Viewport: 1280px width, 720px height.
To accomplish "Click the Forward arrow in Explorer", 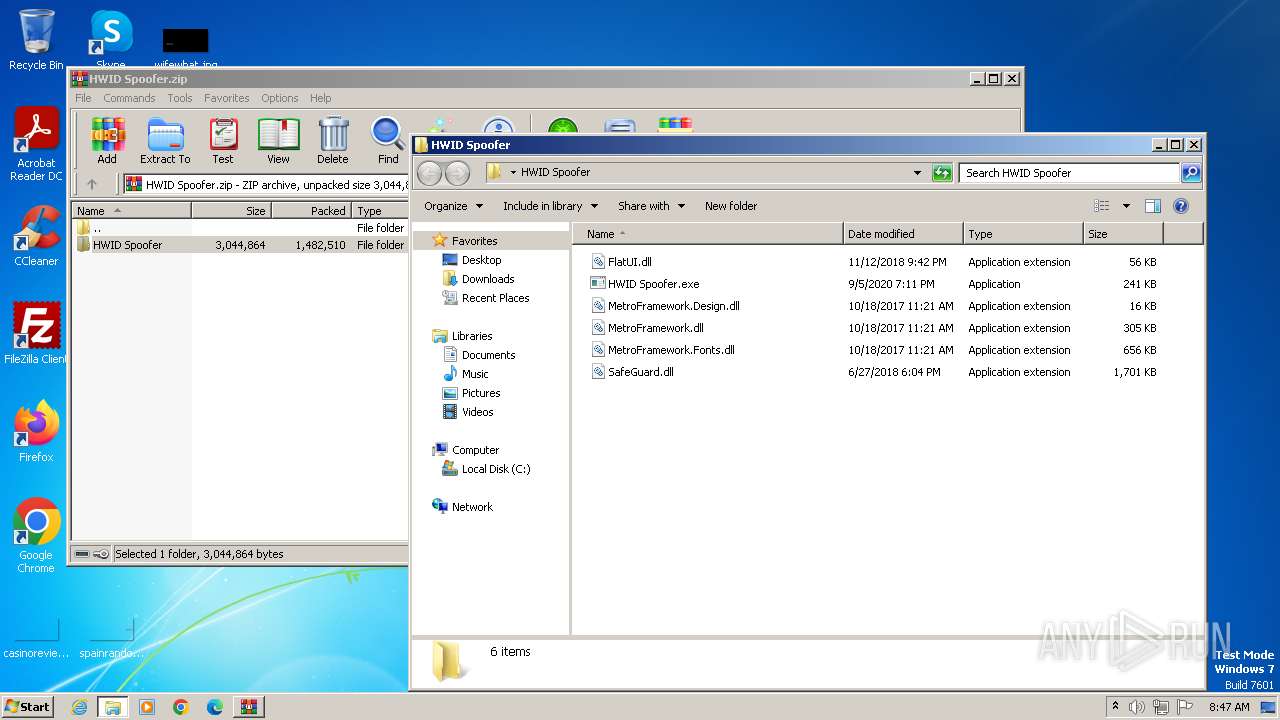I will [x=457, y=173].
